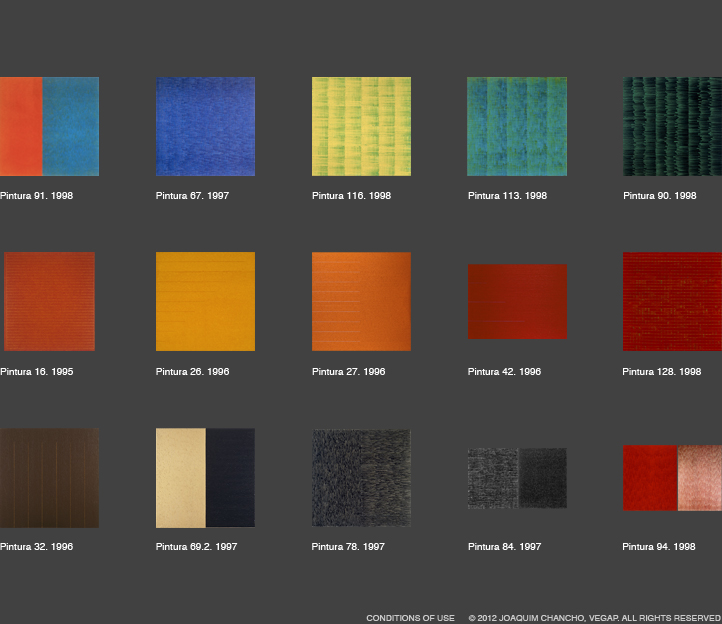This screenshot has width=722, height=624.
Task: Click the 2012 Joaquim Chancho copyright text
Action: click(594, 618)
